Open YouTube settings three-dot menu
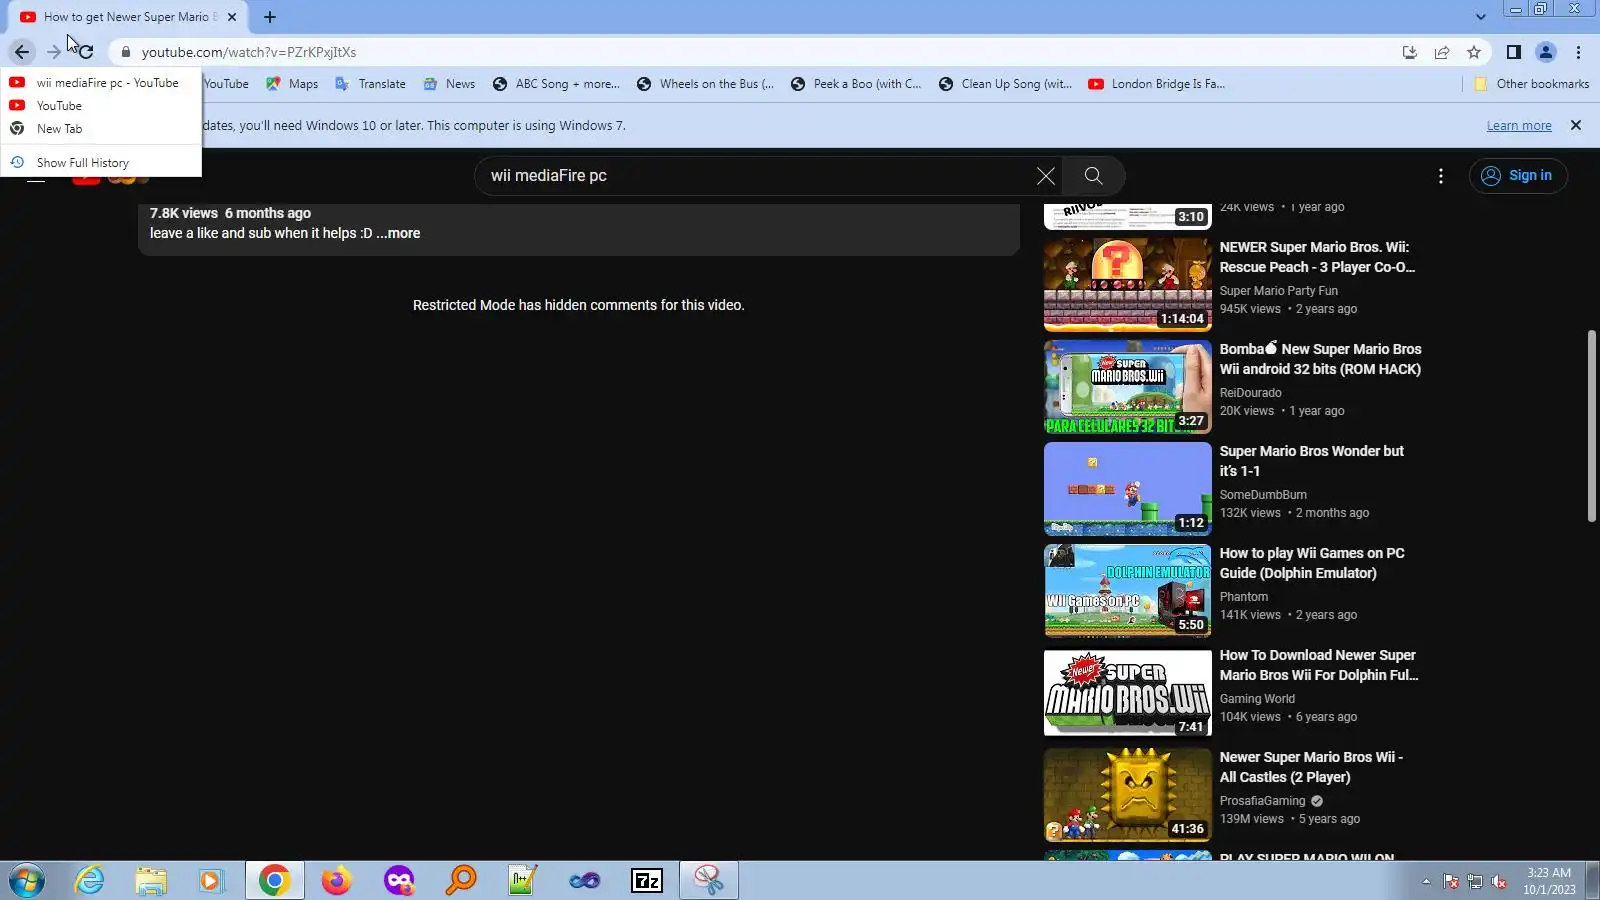This screenshot has height=900, width=1600. [1441, 176]
